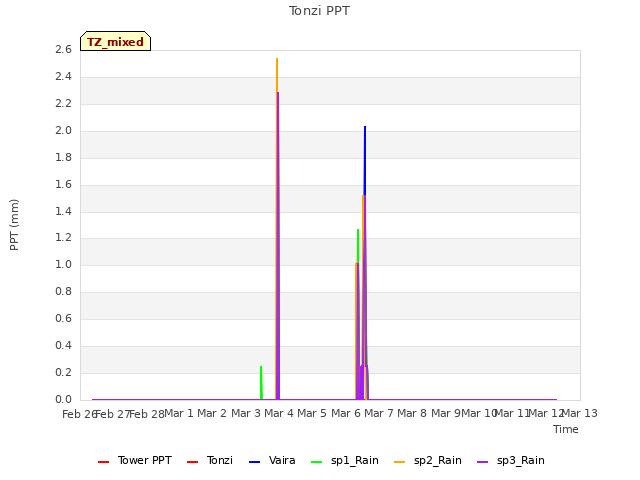640x480 pixels.
Task: Click the TZ_mixed annotation label
Action: [x=116, y=41]
